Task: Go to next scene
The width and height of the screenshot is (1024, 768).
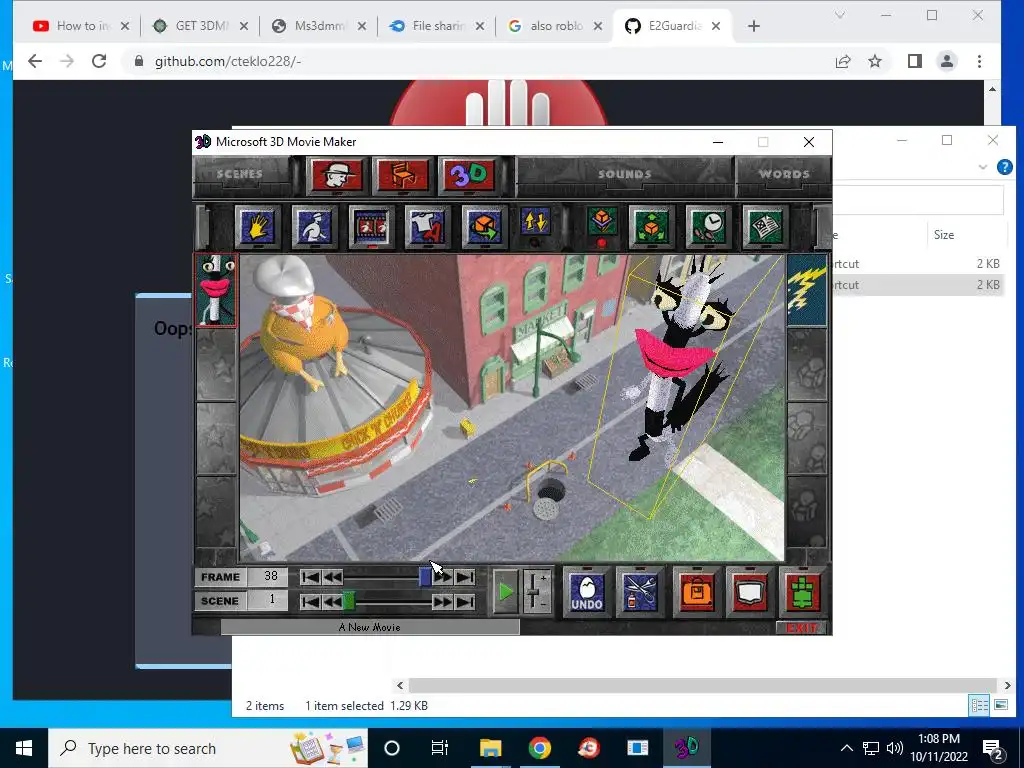Action: (443, 601)
